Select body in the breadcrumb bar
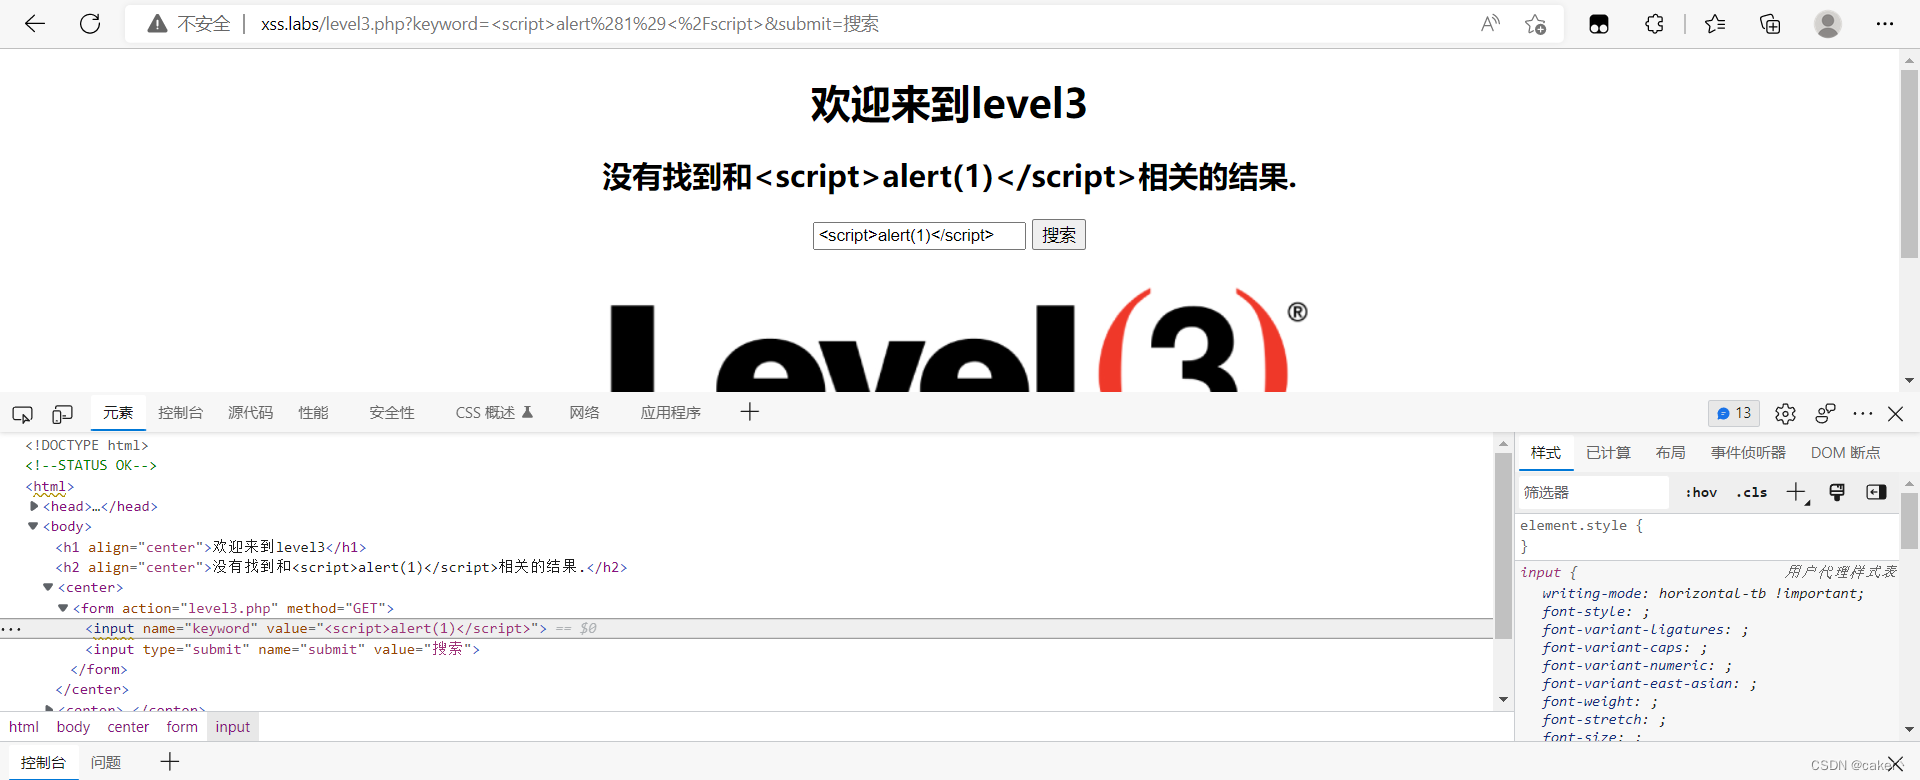The height and width of the screenshot is (780, 1920). click(73, 727)
